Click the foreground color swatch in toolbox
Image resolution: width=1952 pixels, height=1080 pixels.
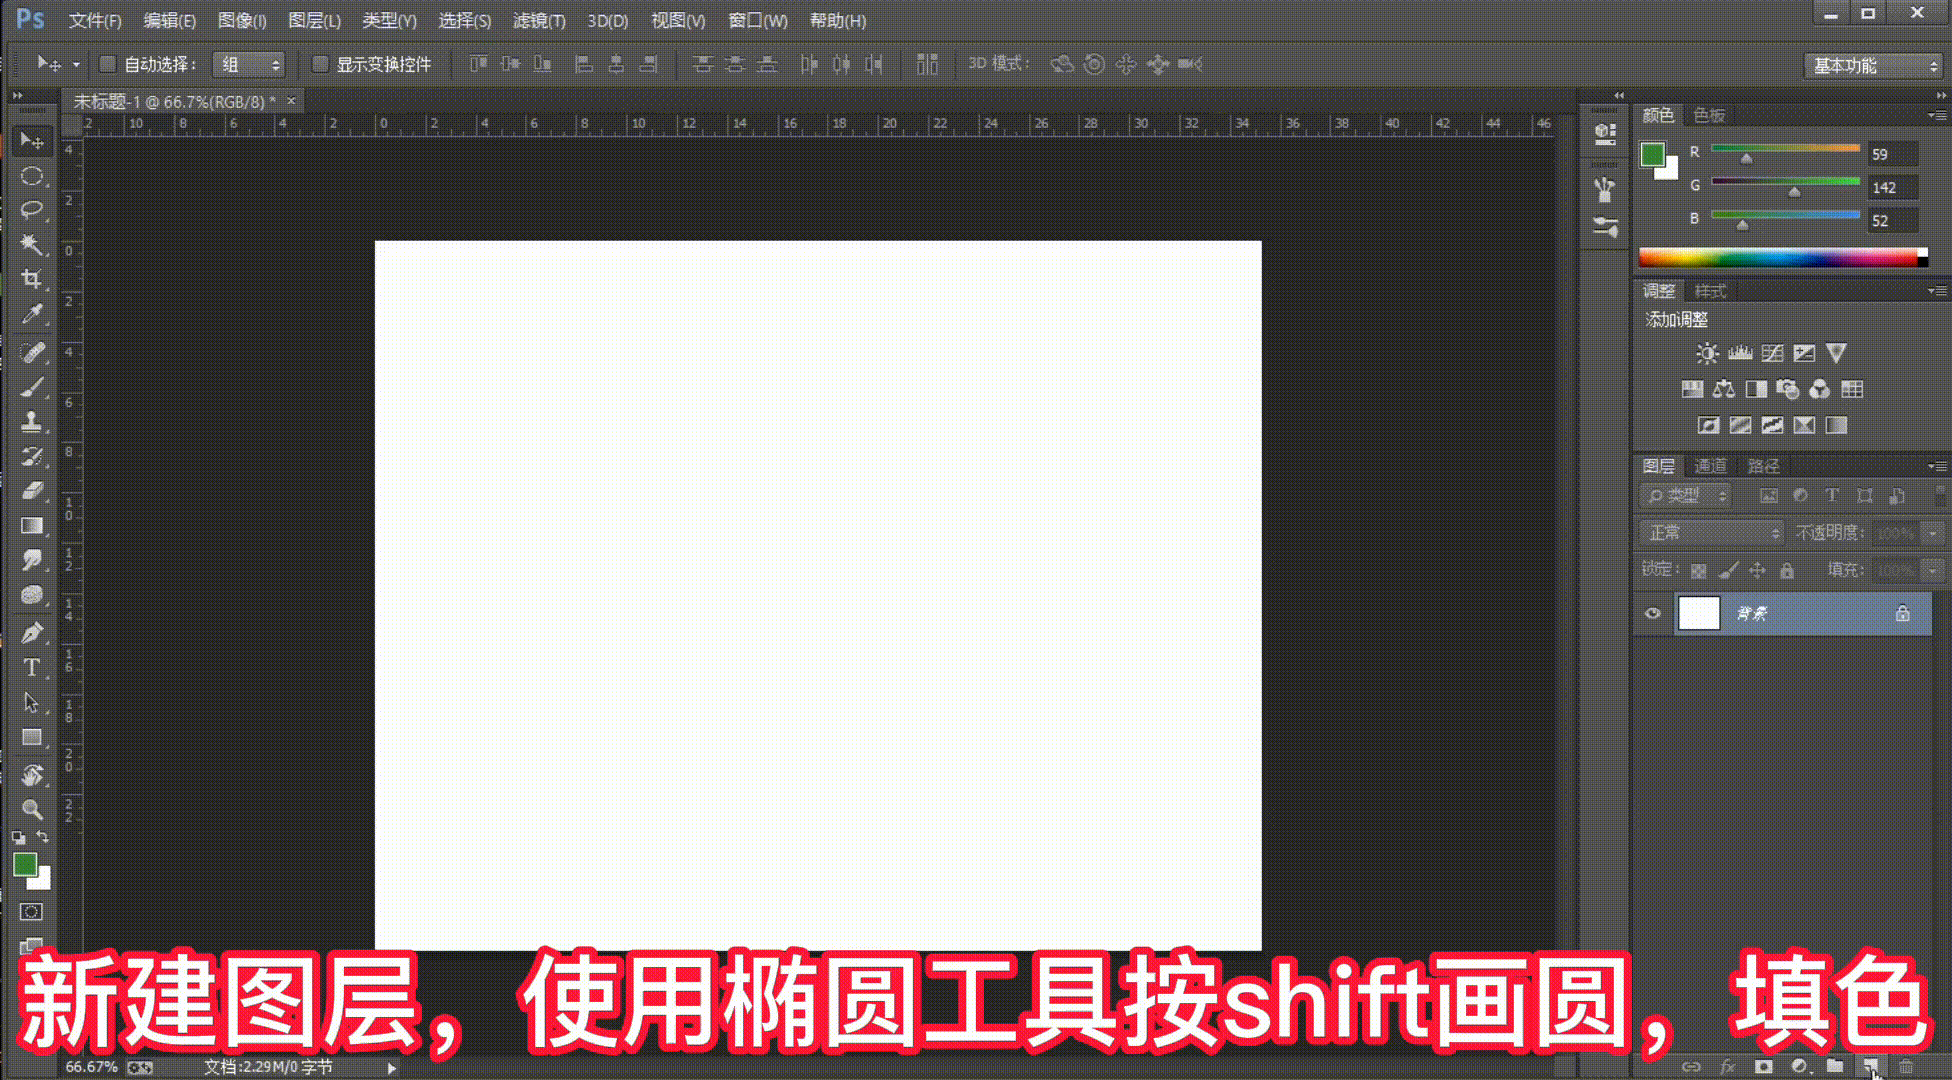pyautogui.click(x=25, y=865)
